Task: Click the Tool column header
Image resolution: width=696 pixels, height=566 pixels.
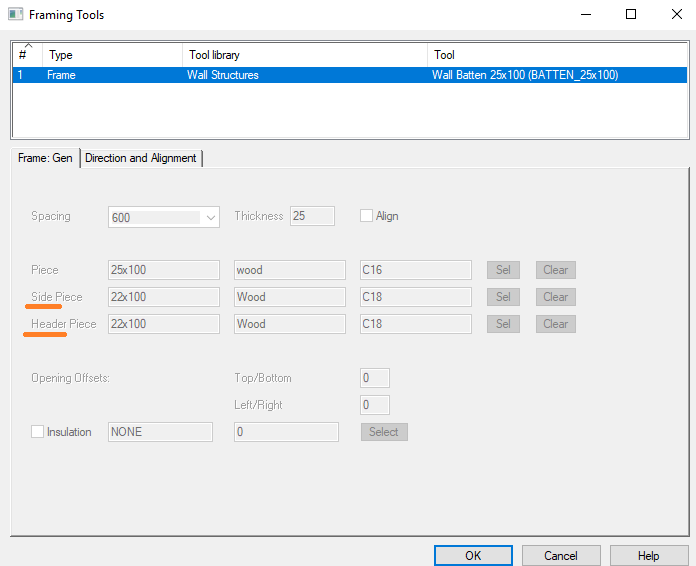Action: pos(556,55)
